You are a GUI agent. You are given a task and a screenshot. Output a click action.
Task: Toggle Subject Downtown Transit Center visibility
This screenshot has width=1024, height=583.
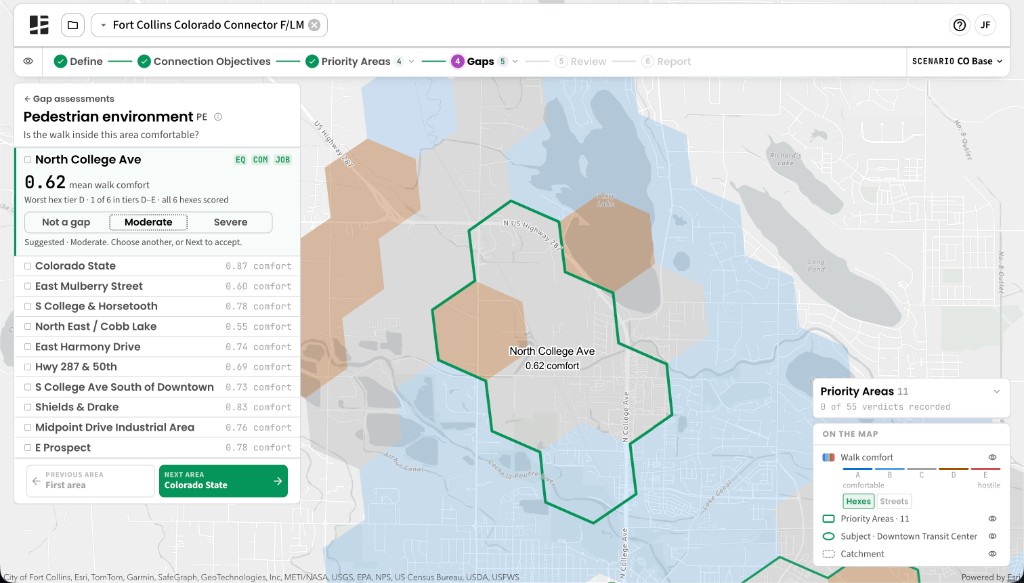(992, 536)
